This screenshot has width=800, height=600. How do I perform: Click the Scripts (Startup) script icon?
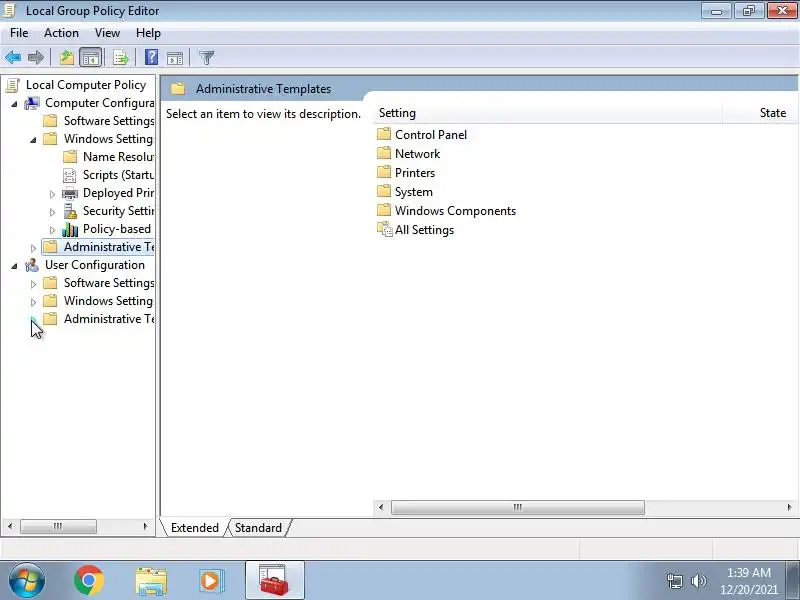point(69,175)
